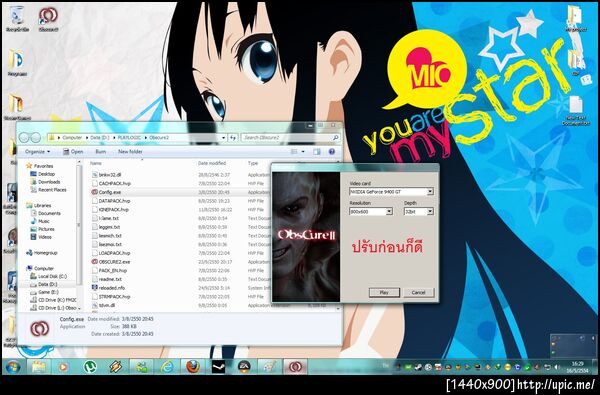Open Windows Explorer from the taskbar
This screenshot has width=600, height=395.
(39, 367)
